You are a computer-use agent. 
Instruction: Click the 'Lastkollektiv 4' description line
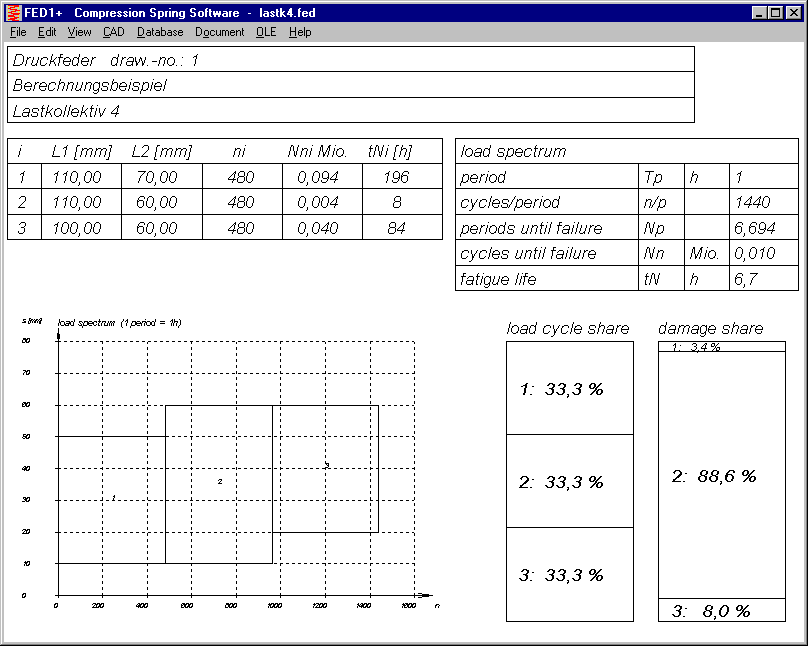[350, 111]
